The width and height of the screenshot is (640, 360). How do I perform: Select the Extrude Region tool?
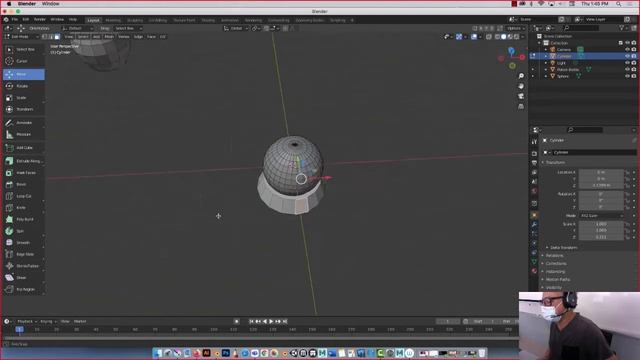(x=24, y=161)
